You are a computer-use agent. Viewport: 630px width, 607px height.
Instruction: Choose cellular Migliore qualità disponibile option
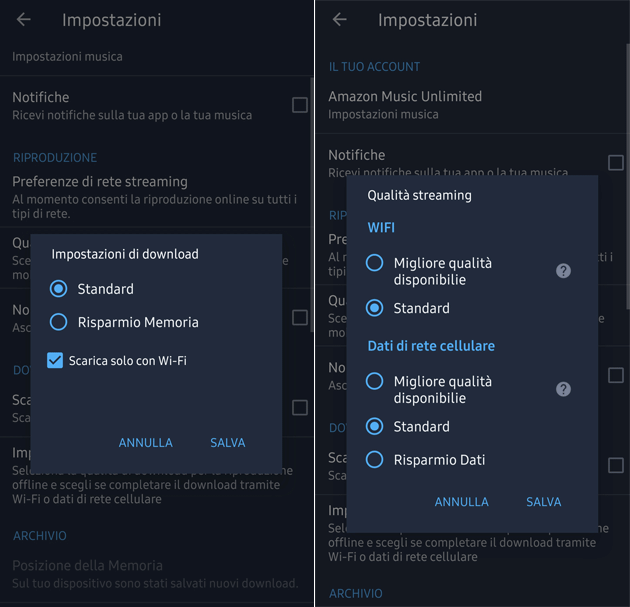coord(375,381)
